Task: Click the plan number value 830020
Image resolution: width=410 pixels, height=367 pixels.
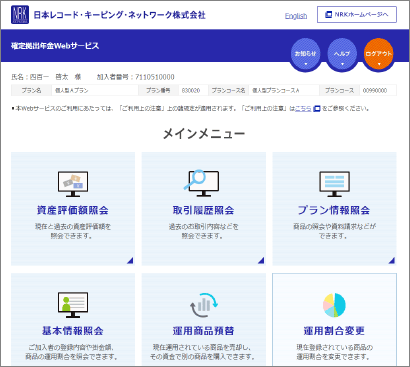Action: click(191, 90)
